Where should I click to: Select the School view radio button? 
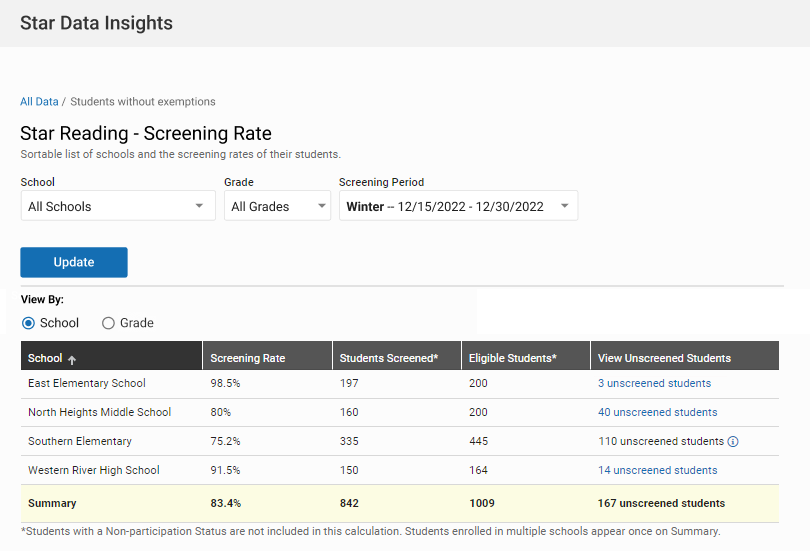coord(28,323)
